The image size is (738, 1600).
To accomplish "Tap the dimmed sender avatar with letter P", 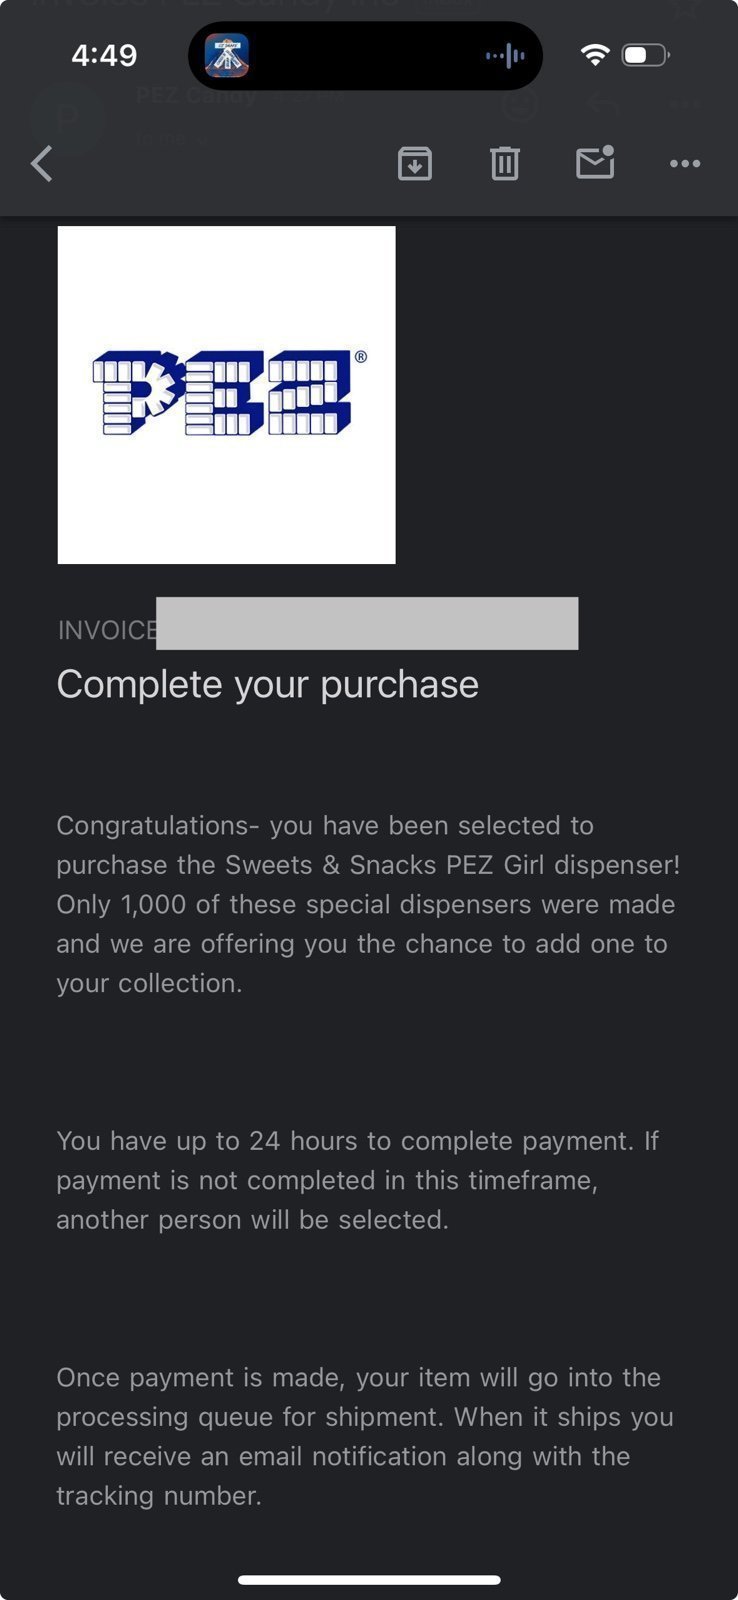I will click(67, 119).
